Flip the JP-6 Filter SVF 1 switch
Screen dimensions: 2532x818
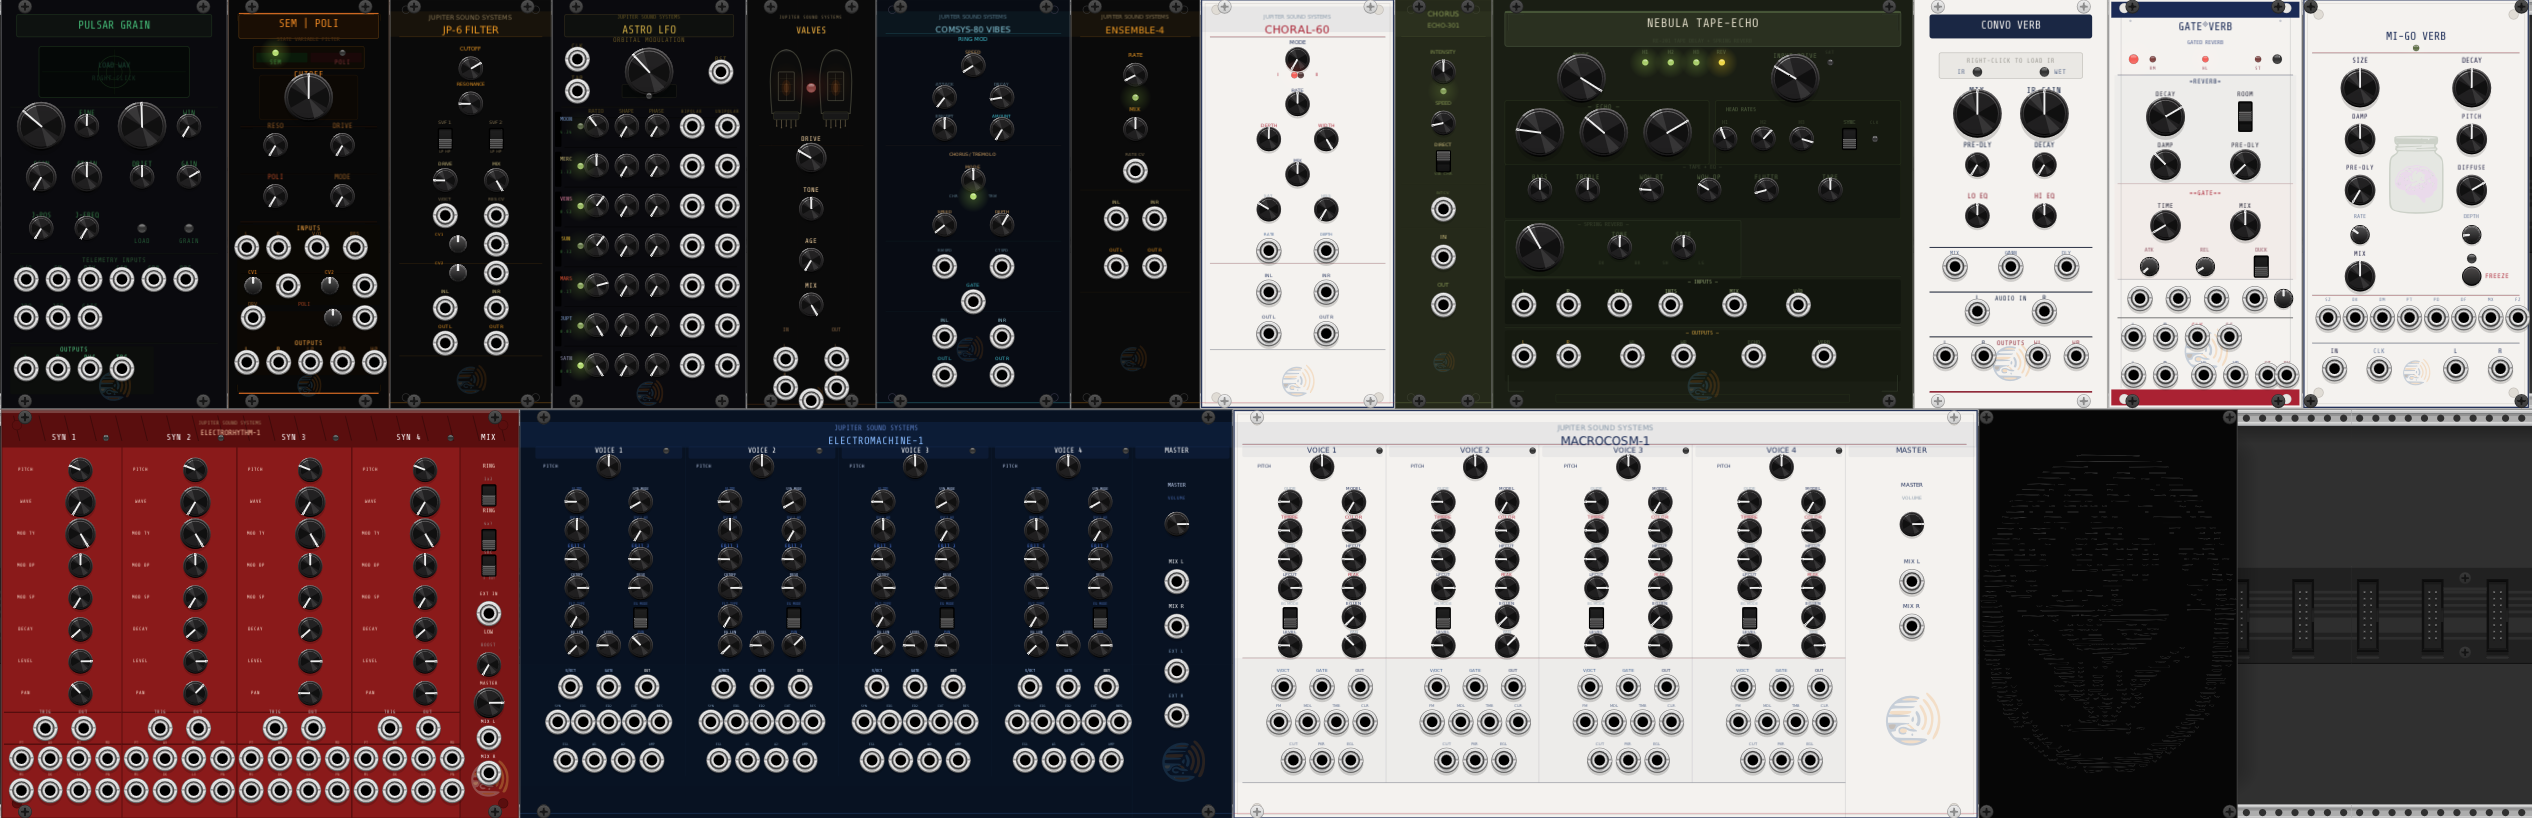click(445, 140)
